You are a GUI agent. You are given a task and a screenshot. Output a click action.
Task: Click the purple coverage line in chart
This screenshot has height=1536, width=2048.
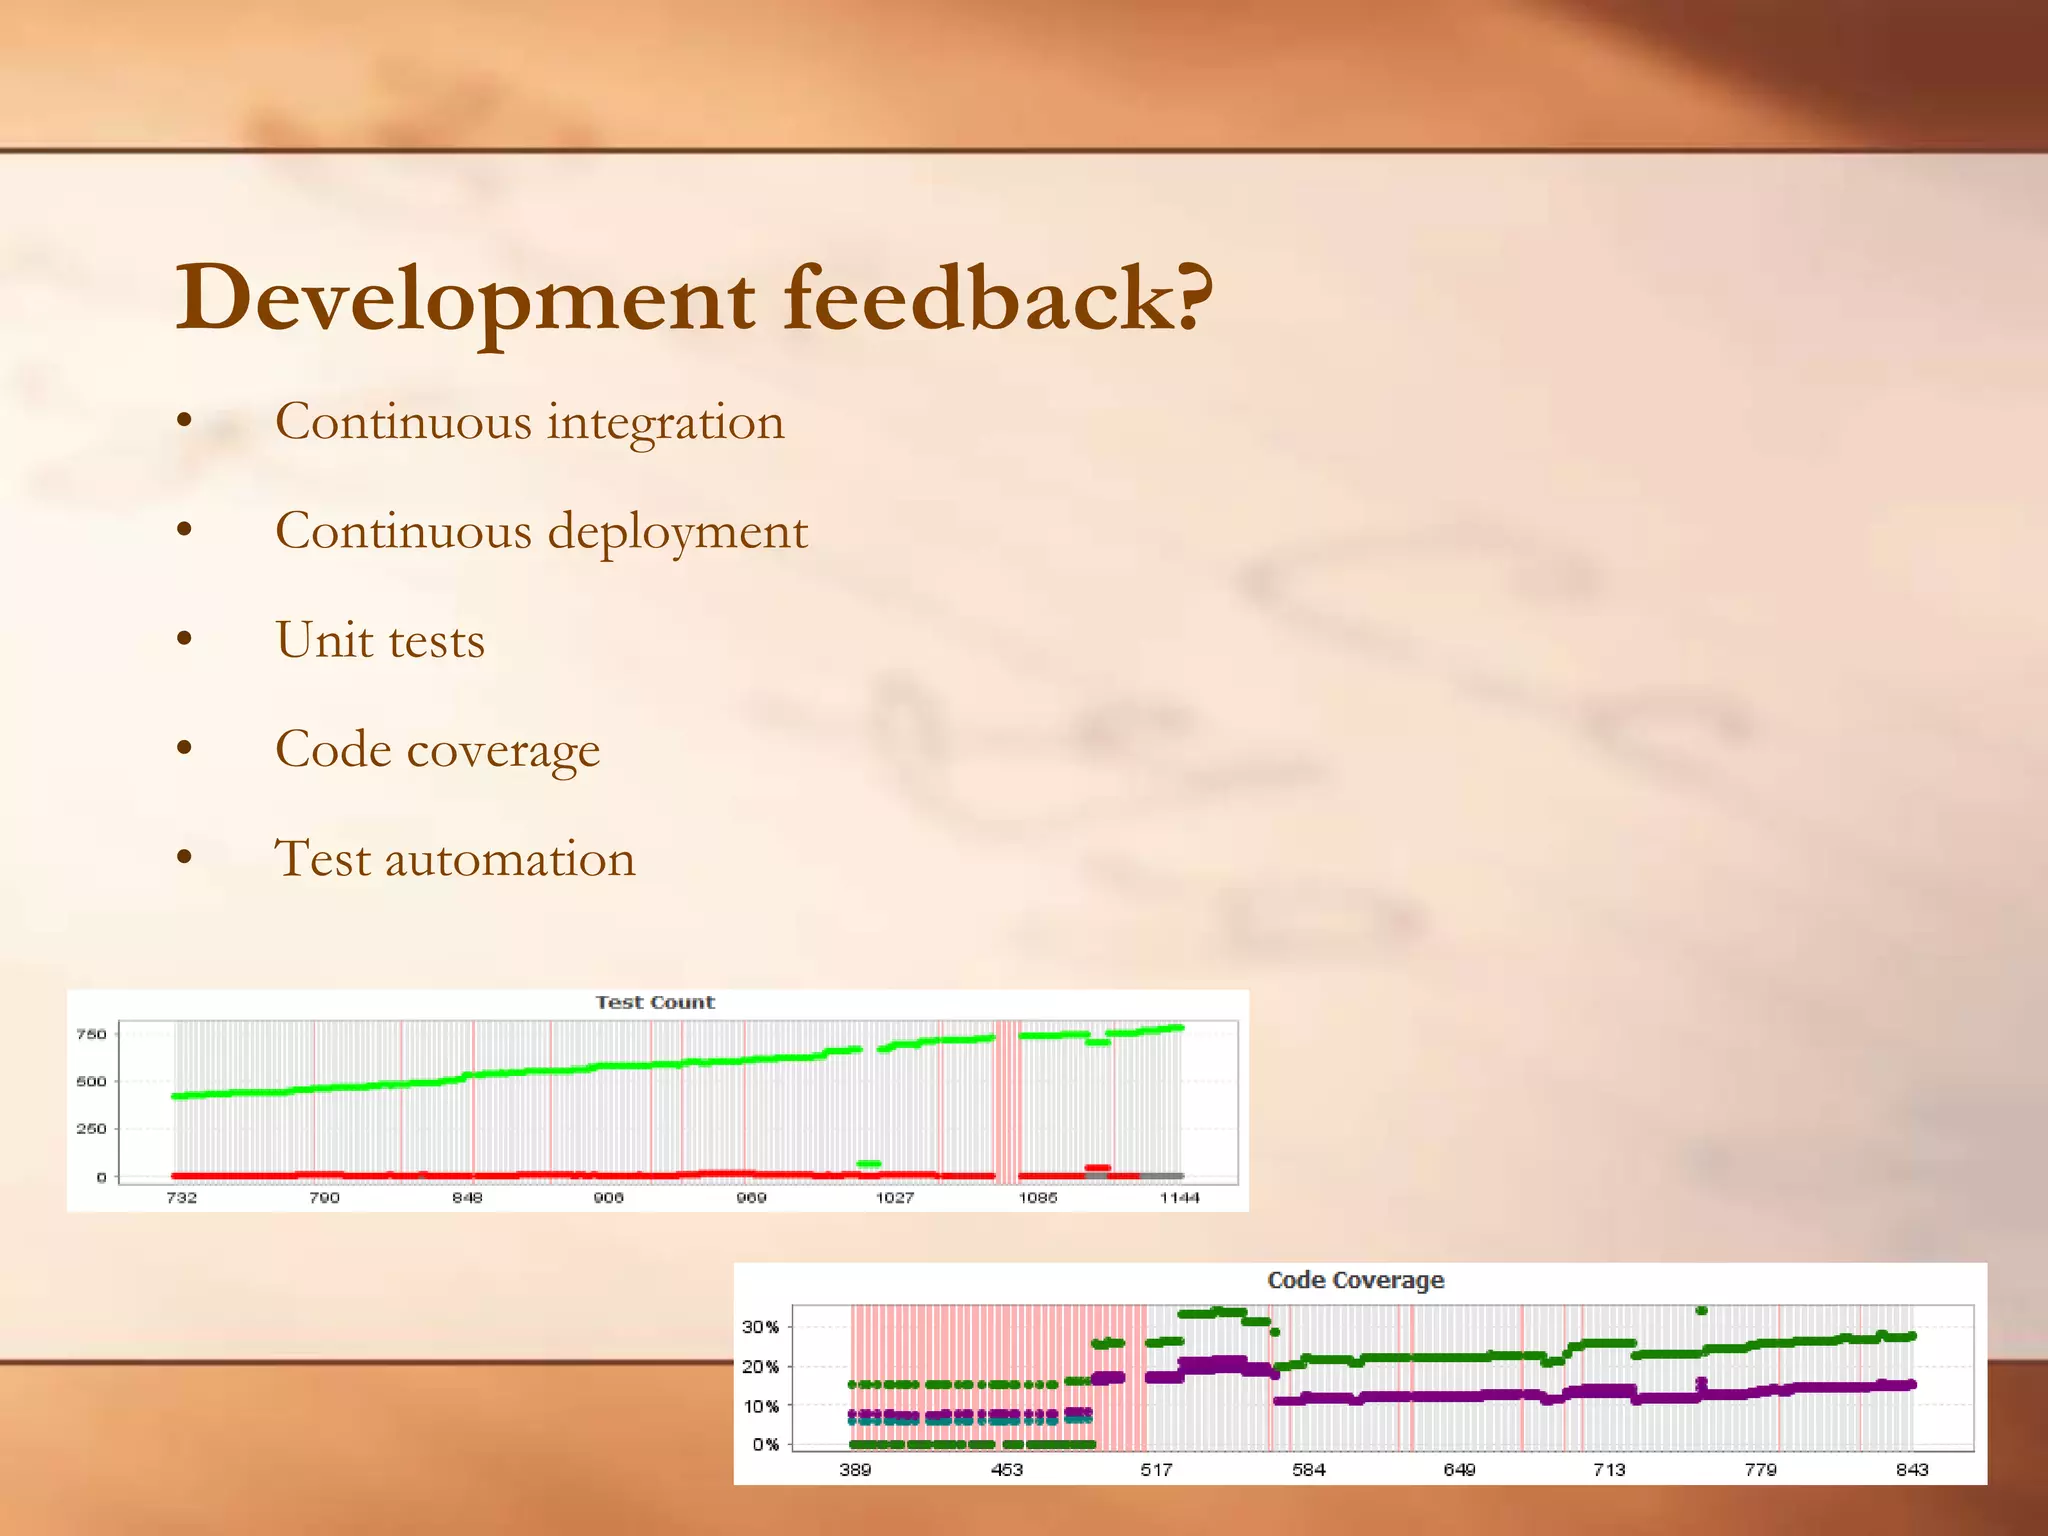point(1450,1396)
